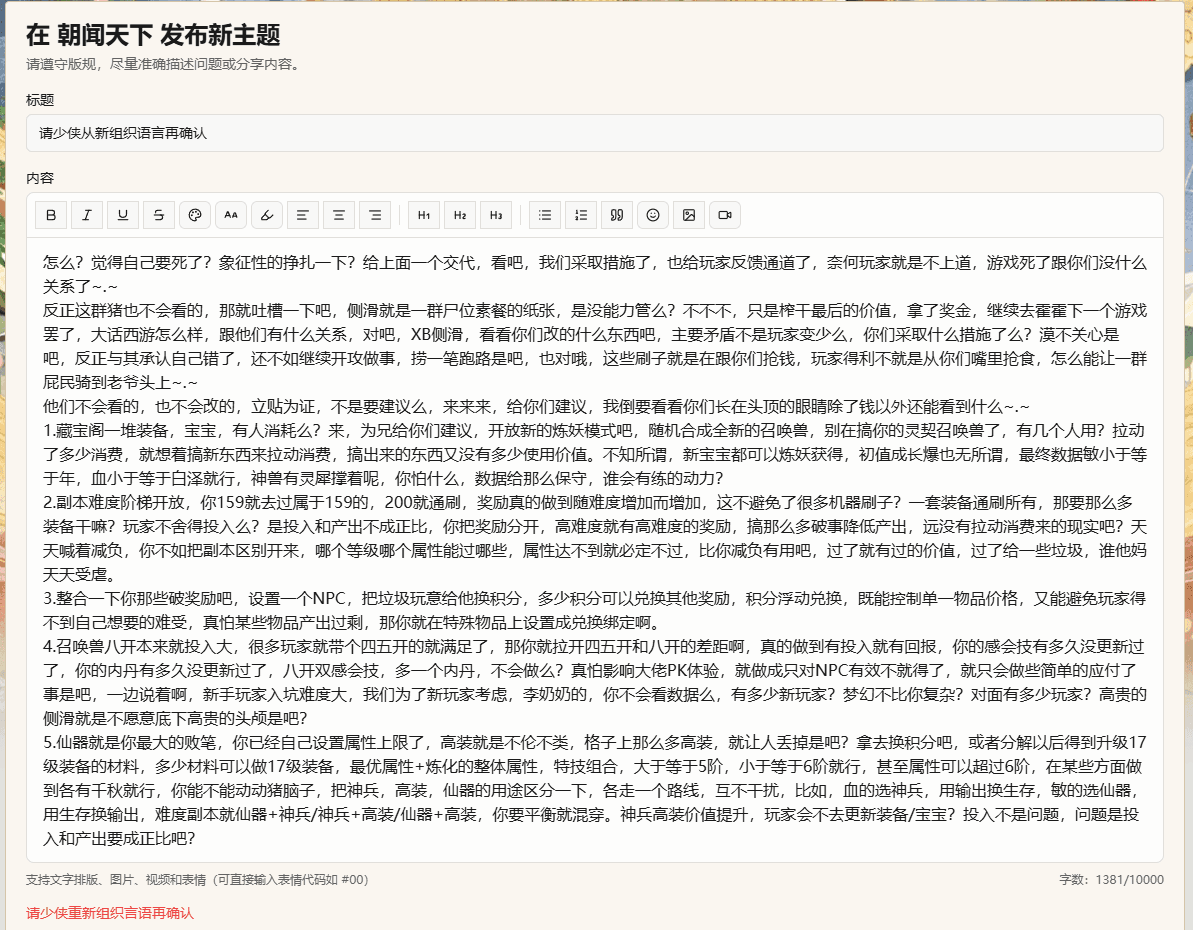1193x930 pixels.
Task: Click the word count 字数：1381/10000
Action: [1111, 880]
